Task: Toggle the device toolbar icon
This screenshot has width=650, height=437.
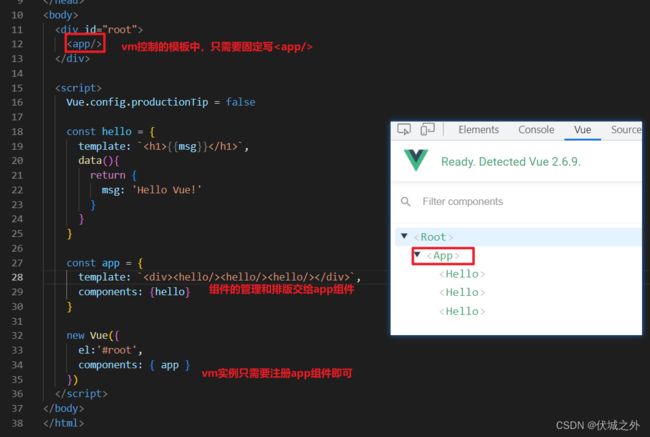Action: [x=427, y=129]
